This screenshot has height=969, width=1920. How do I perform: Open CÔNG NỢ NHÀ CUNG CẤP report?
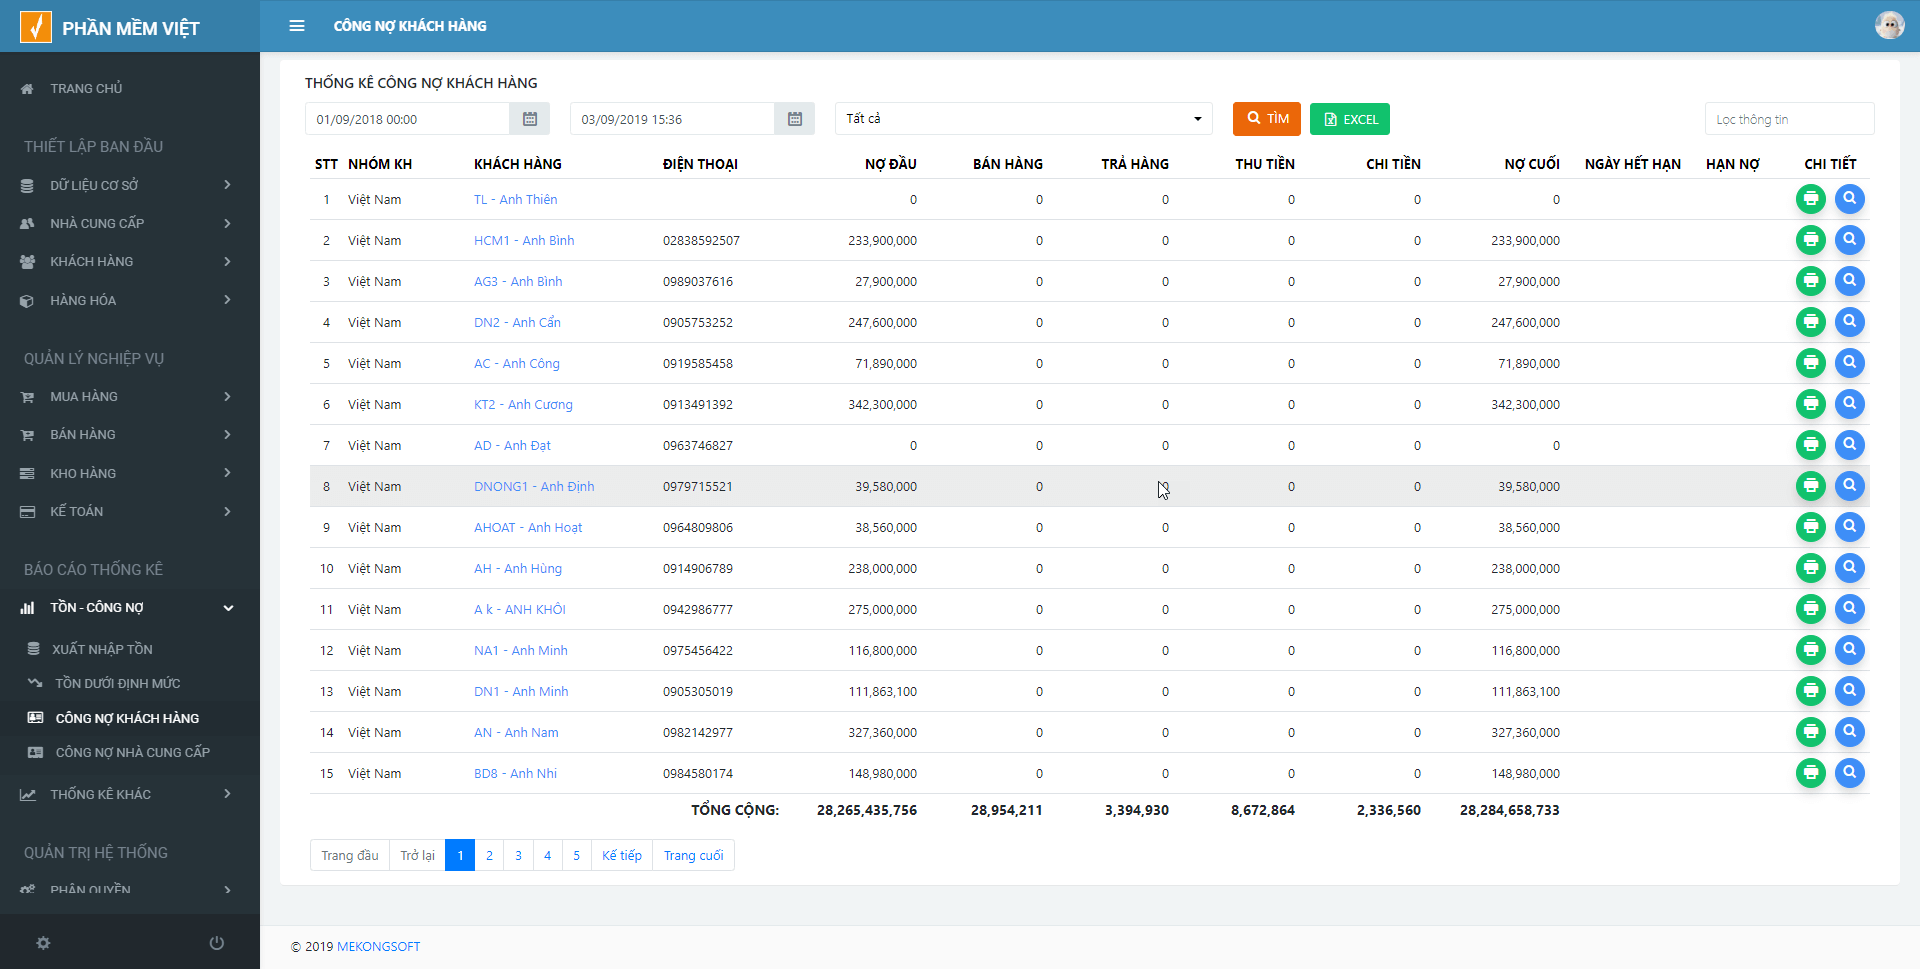[132, 752]
